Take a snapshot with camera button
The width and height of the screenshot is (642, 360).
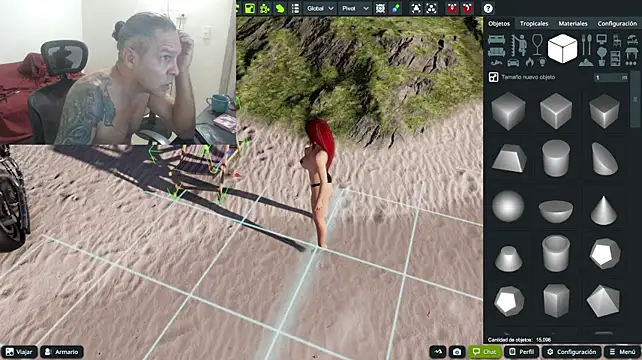[x=457, y=352]
